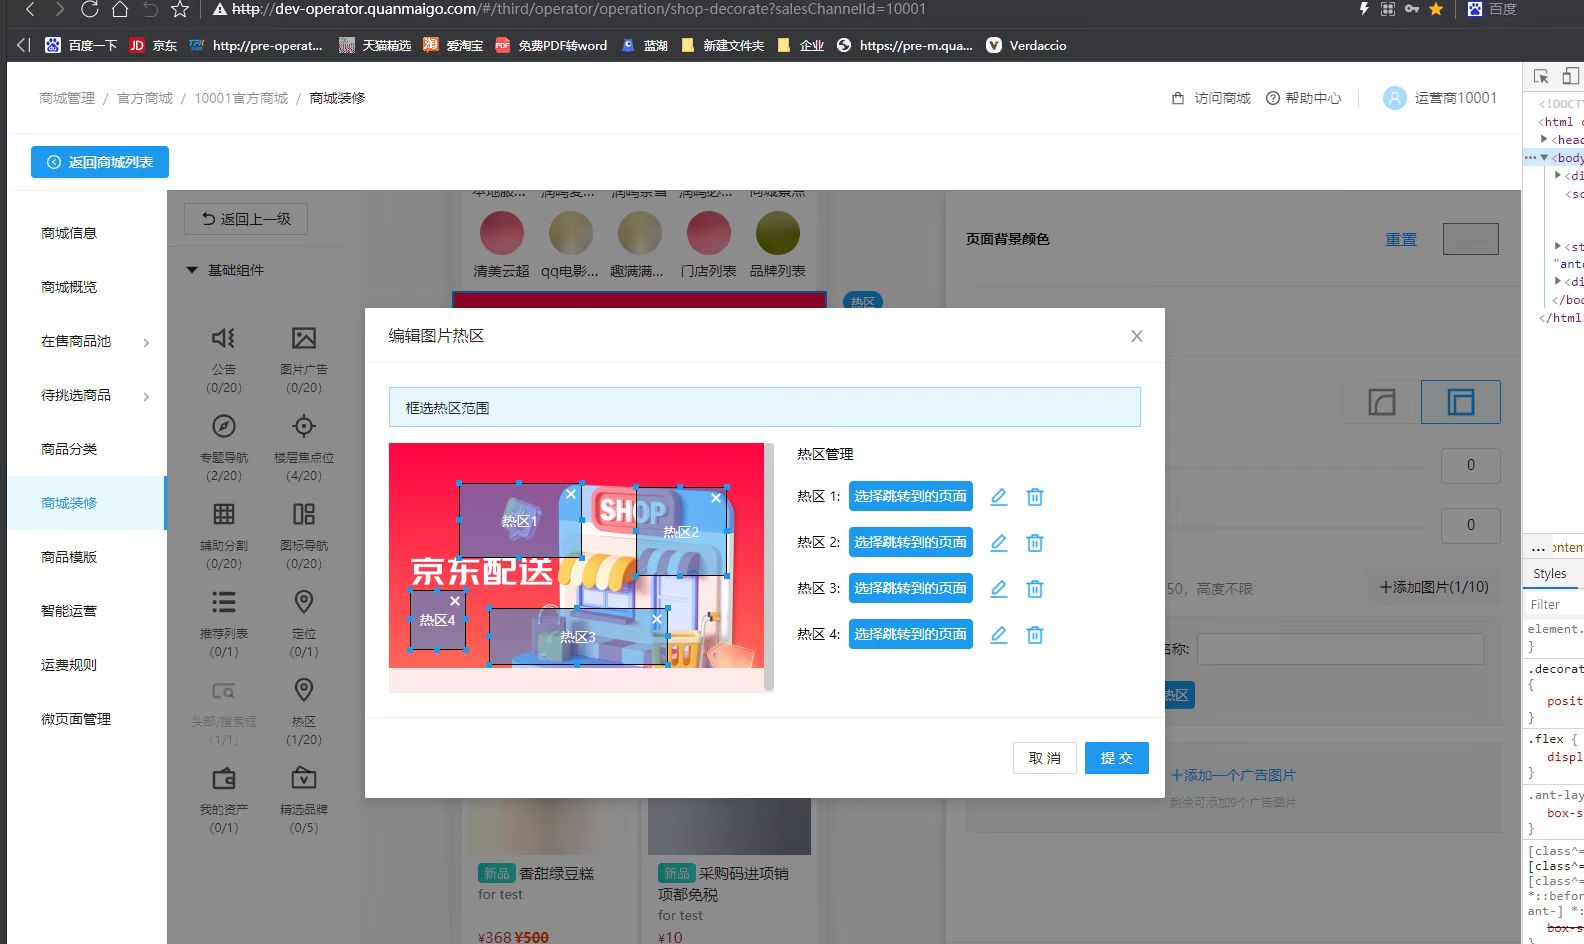The height and width of the screenshot is (944, 1584).
Task: Click the hotspot image preview scrollbar
Action: pyautogui.click(x=769, y=566)
